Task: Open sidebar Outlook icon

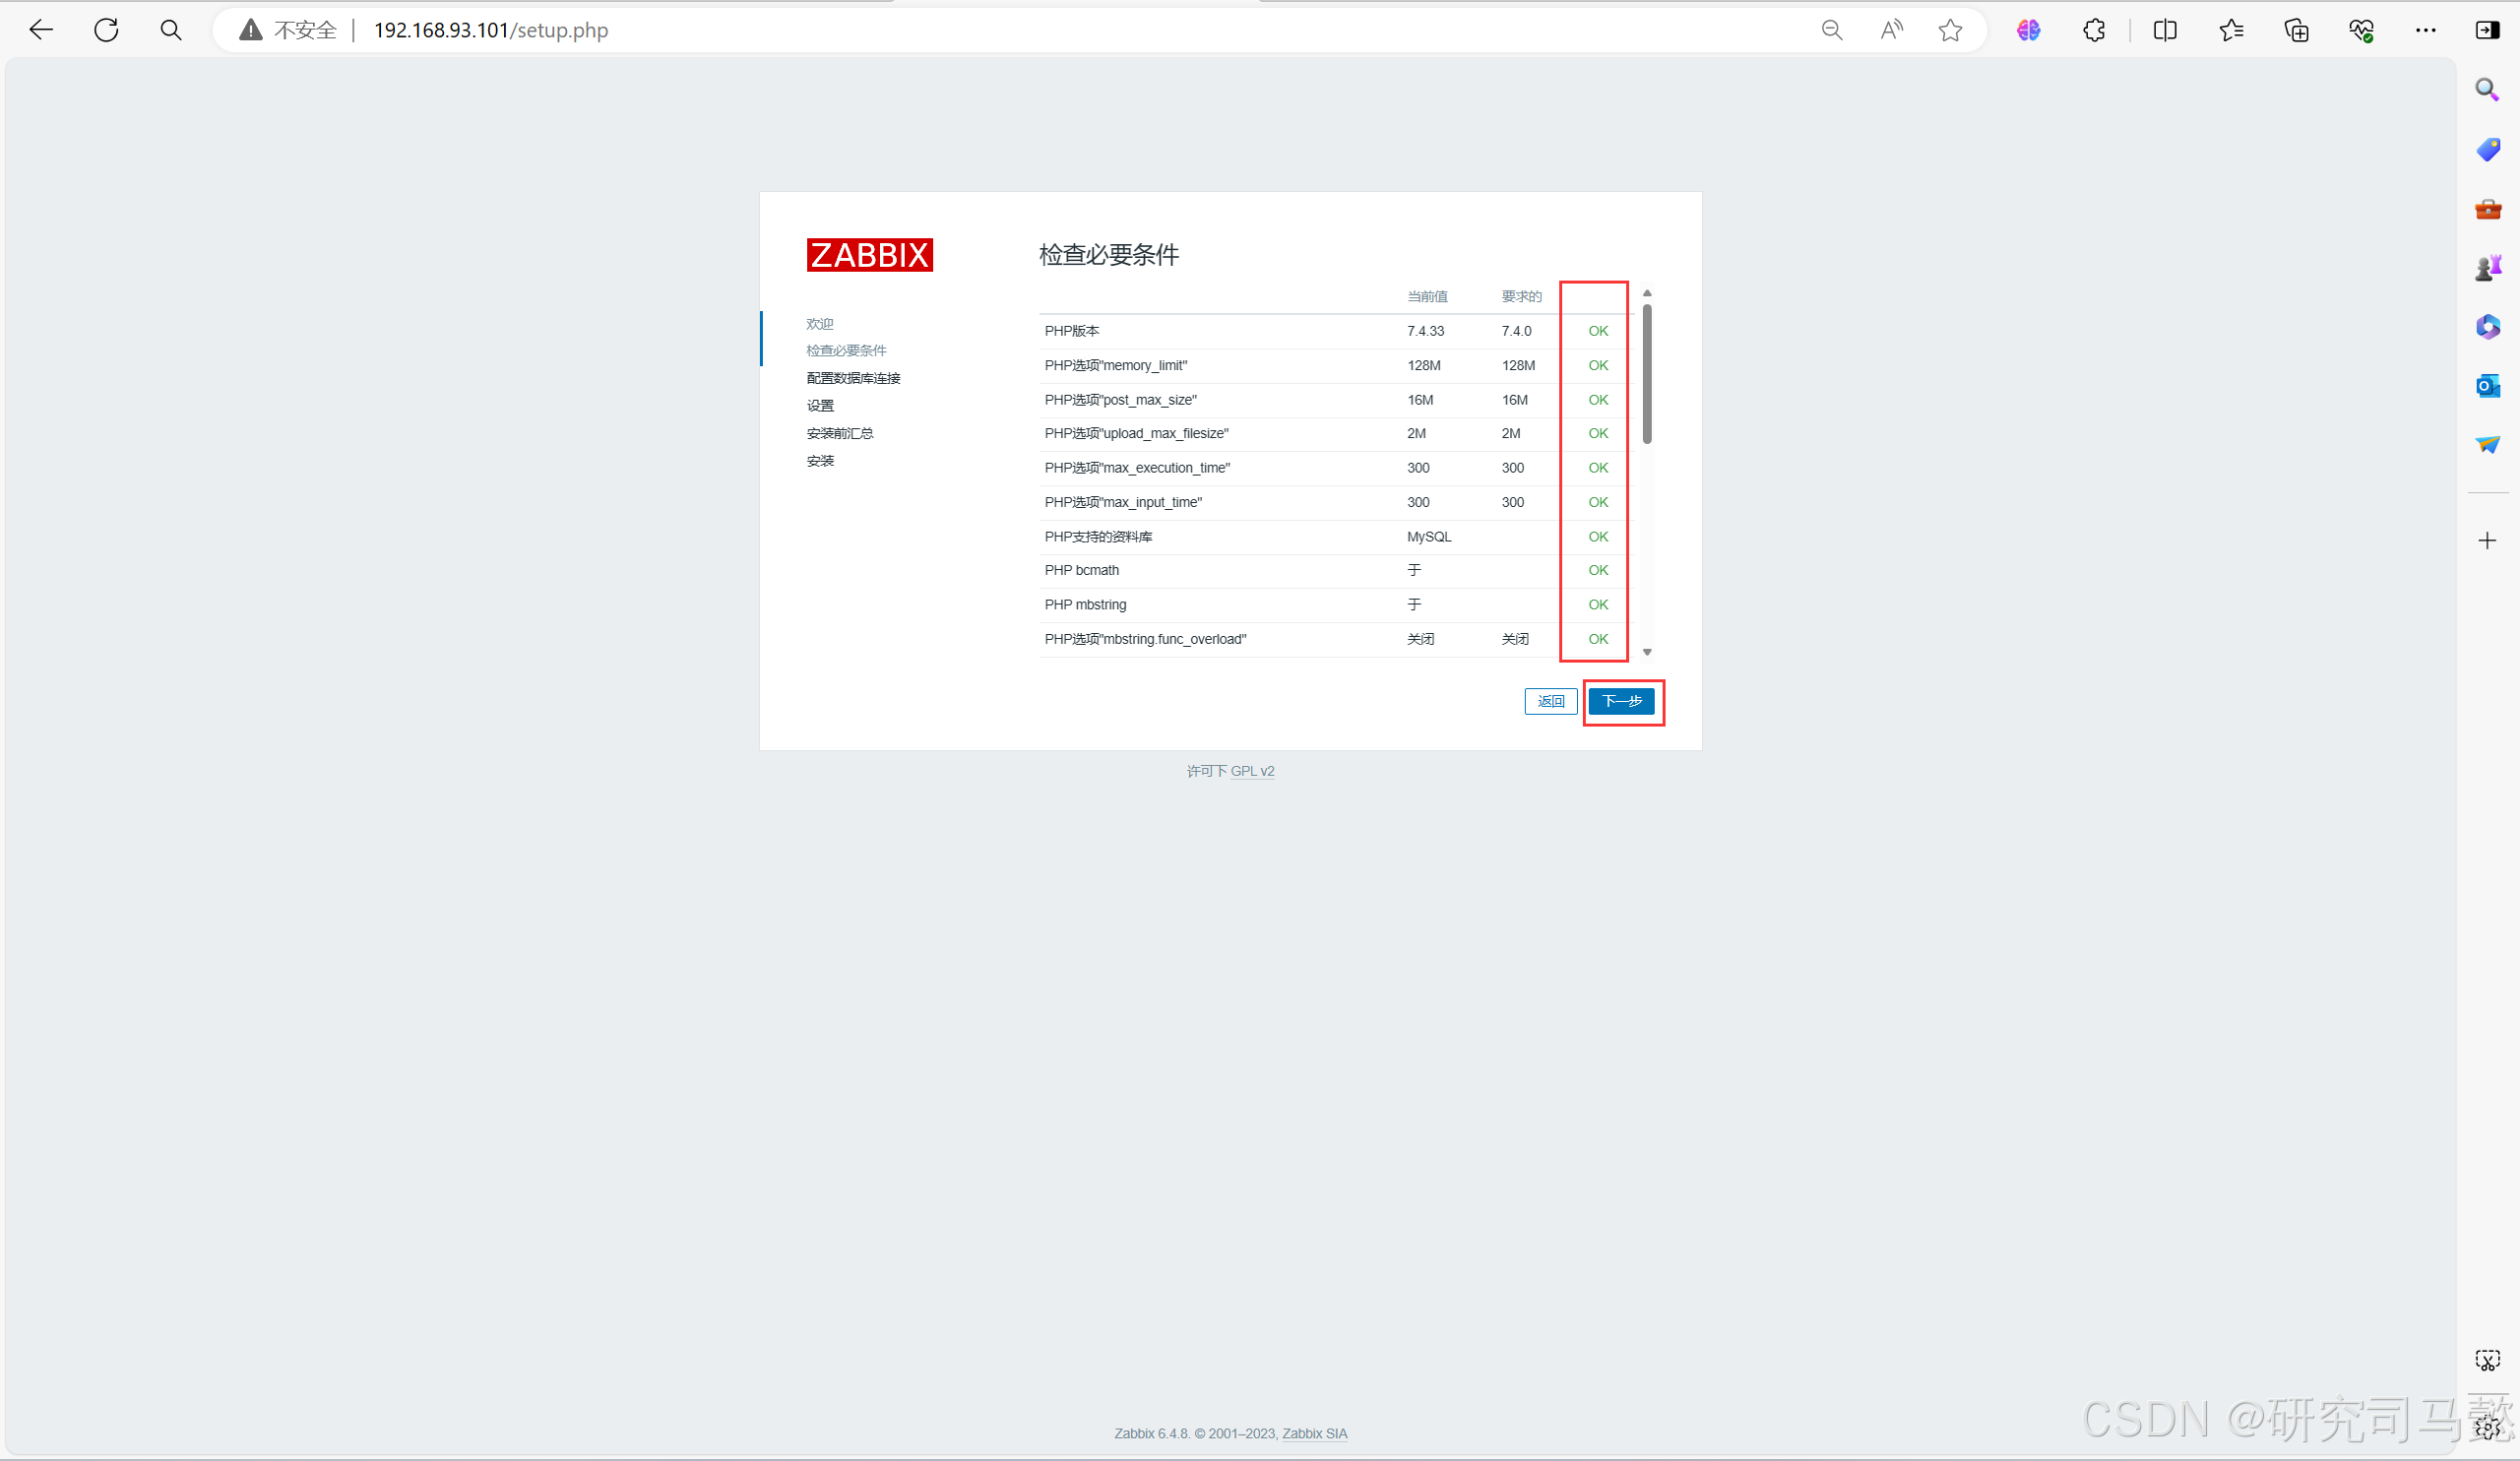Action: coord(2488,386)
